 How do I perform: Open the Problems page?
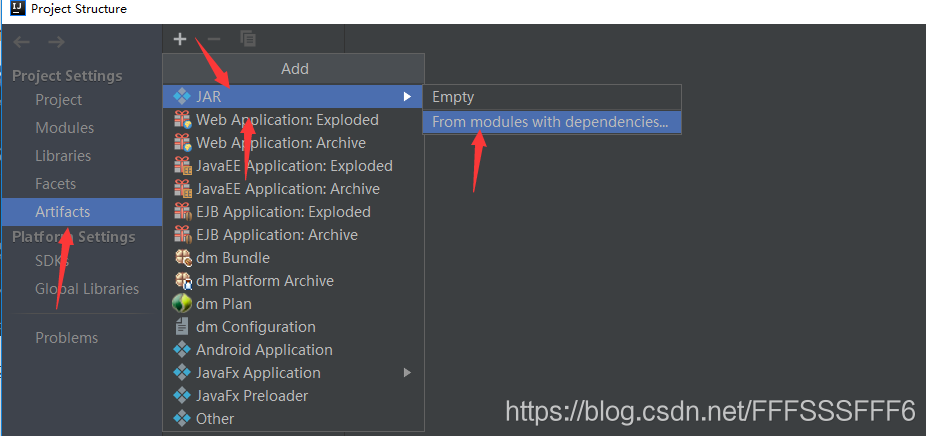pyautogui.click(x=67, y=337)
